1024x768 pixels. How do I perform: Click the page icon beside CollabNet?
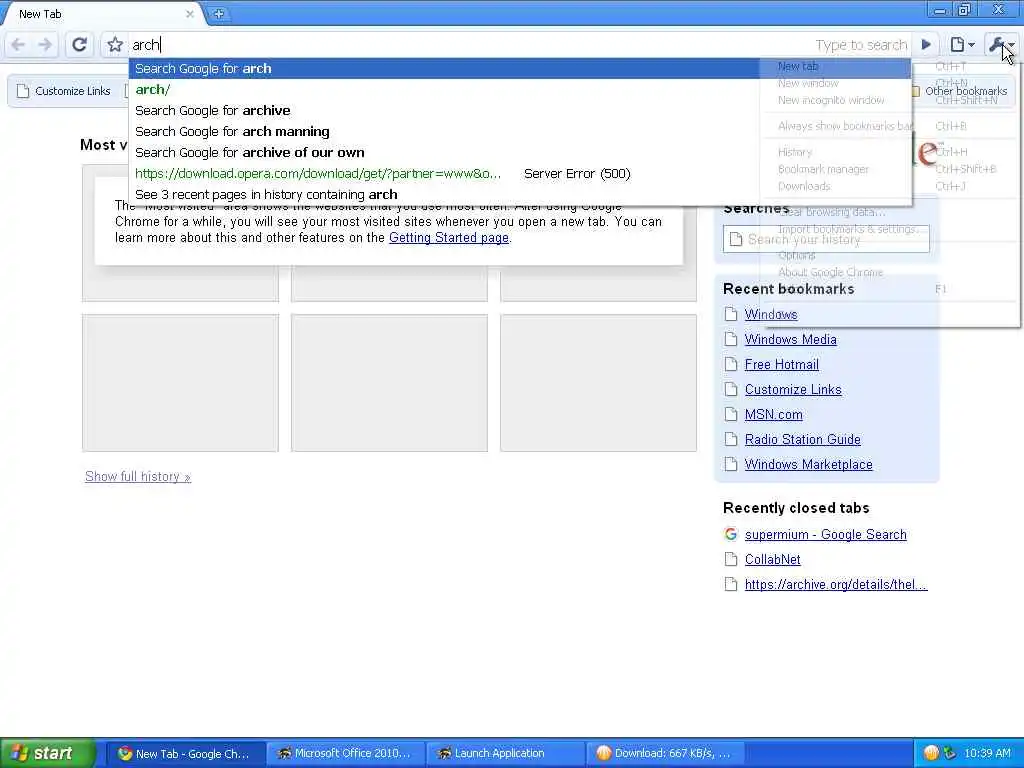[731, 560]
